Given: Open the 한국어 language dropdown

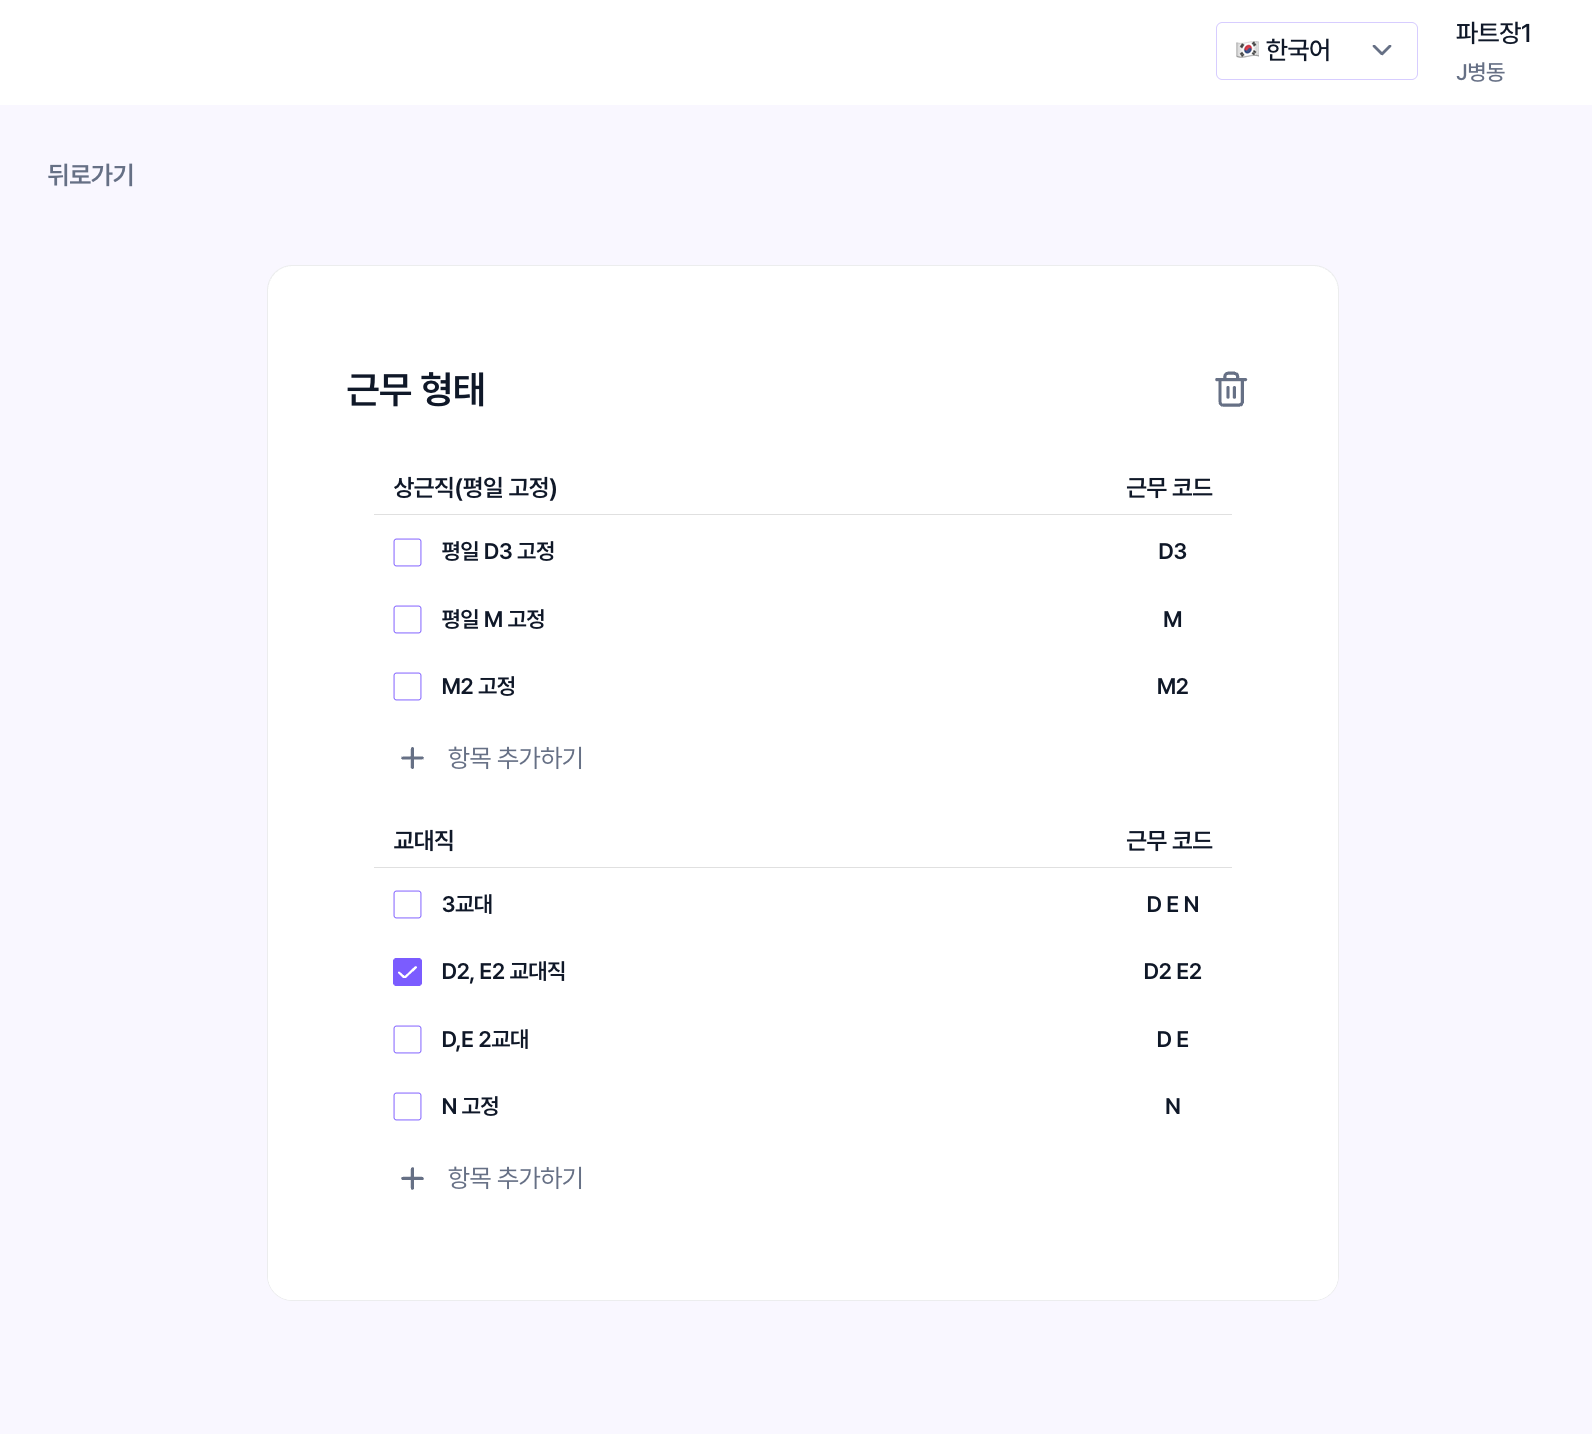Looking at the screenshot, I should (x=1316, y=50).
